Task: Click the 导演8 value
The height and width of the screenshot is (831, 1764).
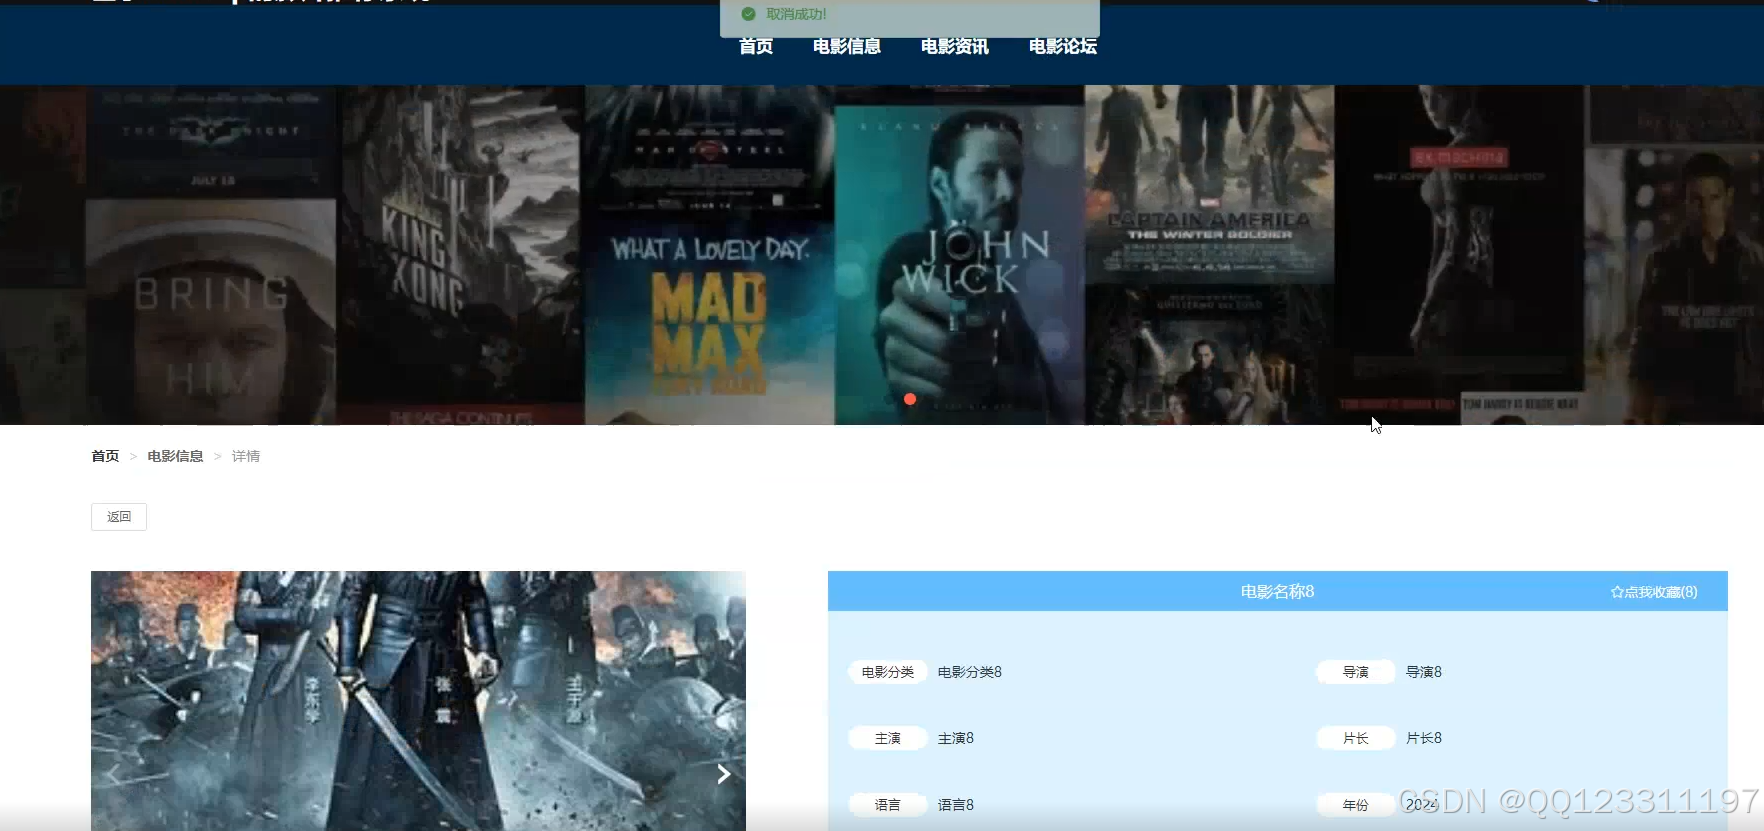Action: click(1424, 672)
